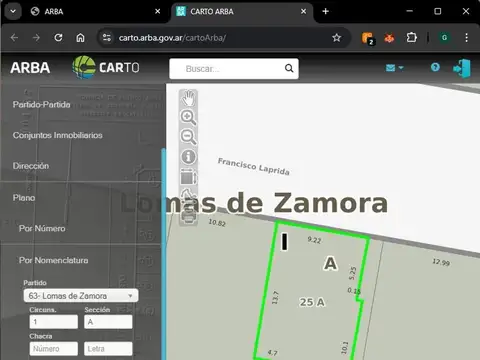Viewport: 480px width, 360px height.
Task: Activate the zoom in magnifier tool
Action: (188, 117)
